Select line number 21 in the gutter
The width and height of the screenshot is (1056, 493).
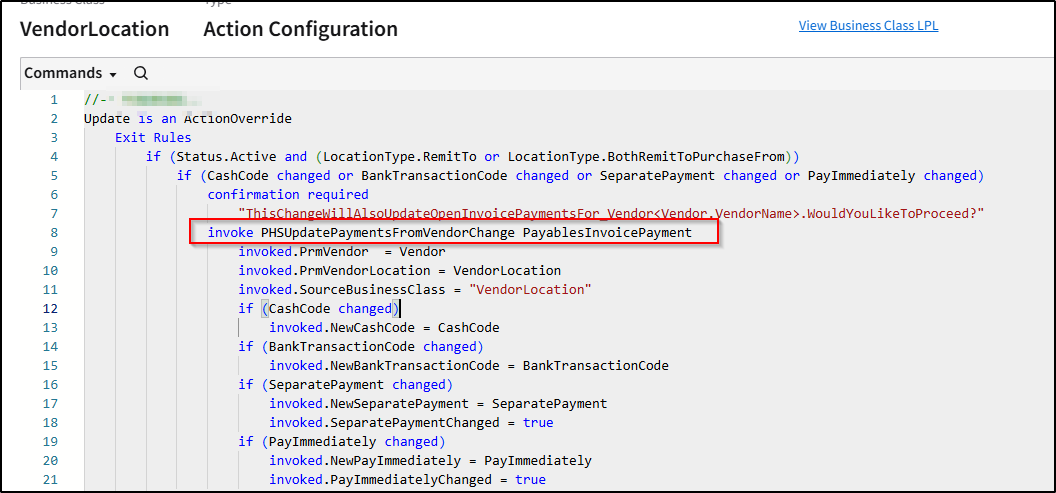click(51, 480)
